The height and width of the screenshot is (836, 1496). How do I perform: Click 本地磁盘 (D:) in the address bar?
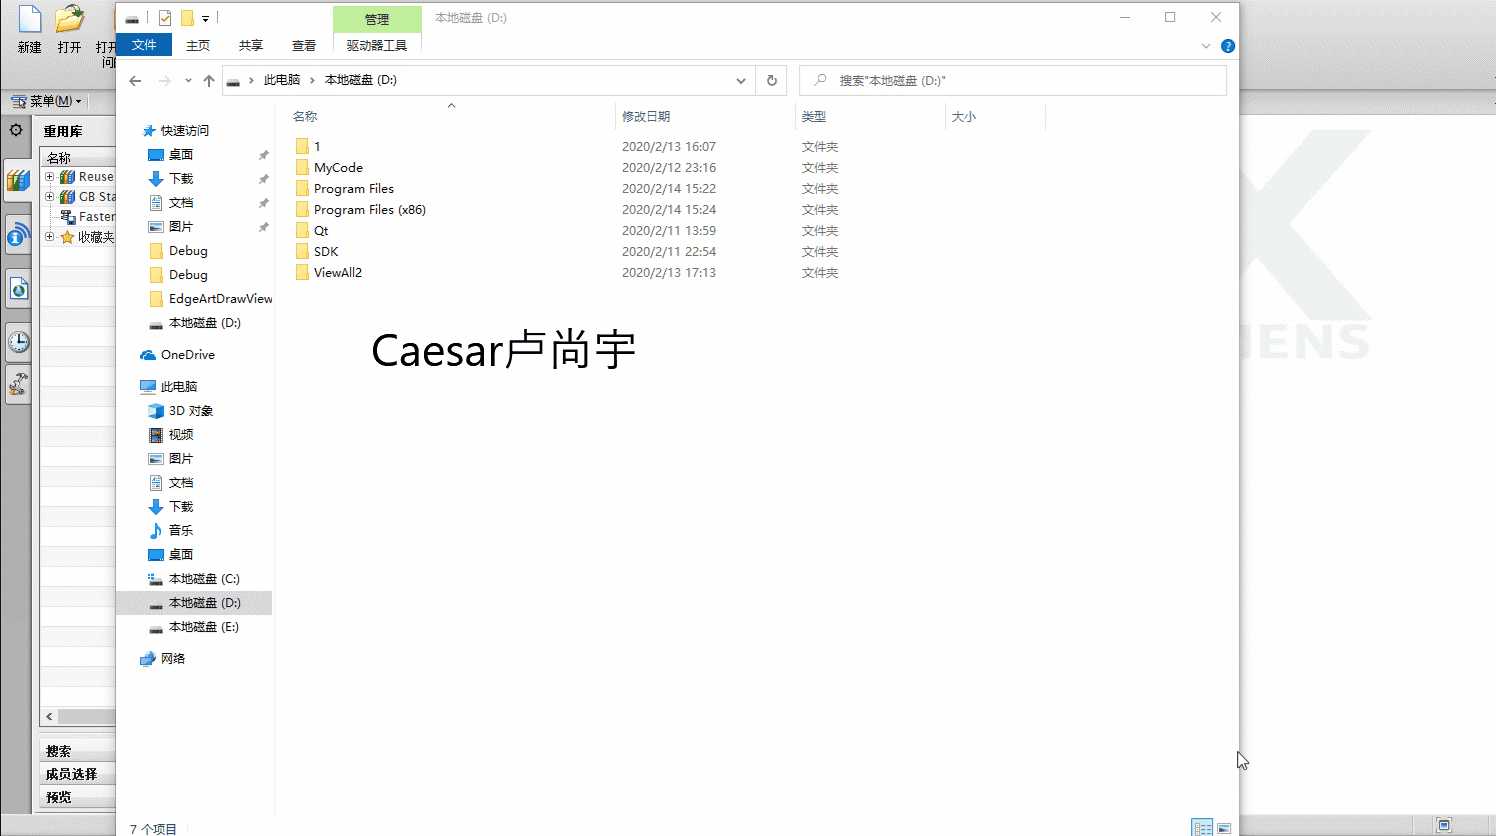[x=361, y=80]
